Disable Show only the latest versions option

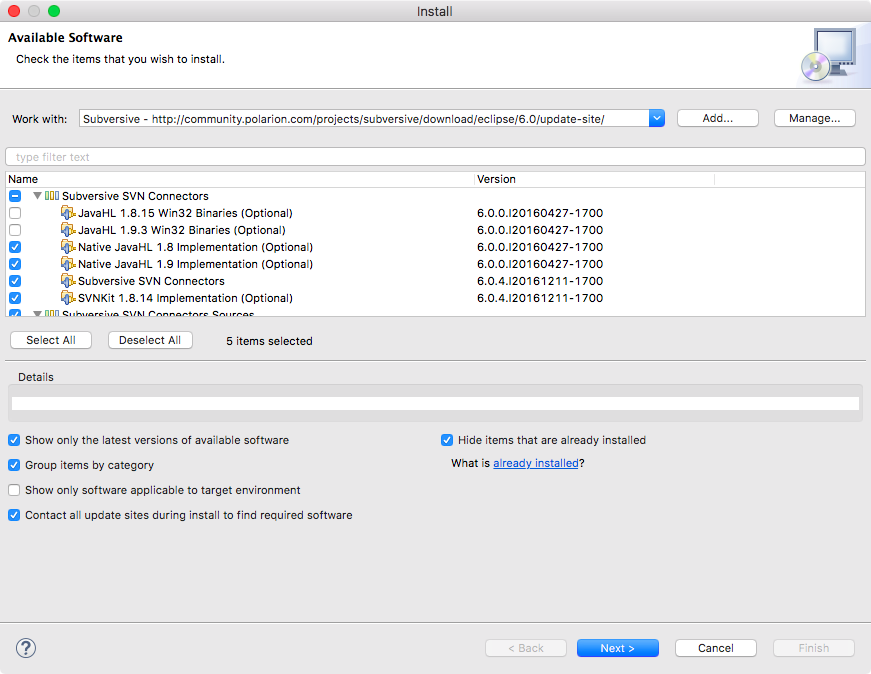tap(14, 440)
